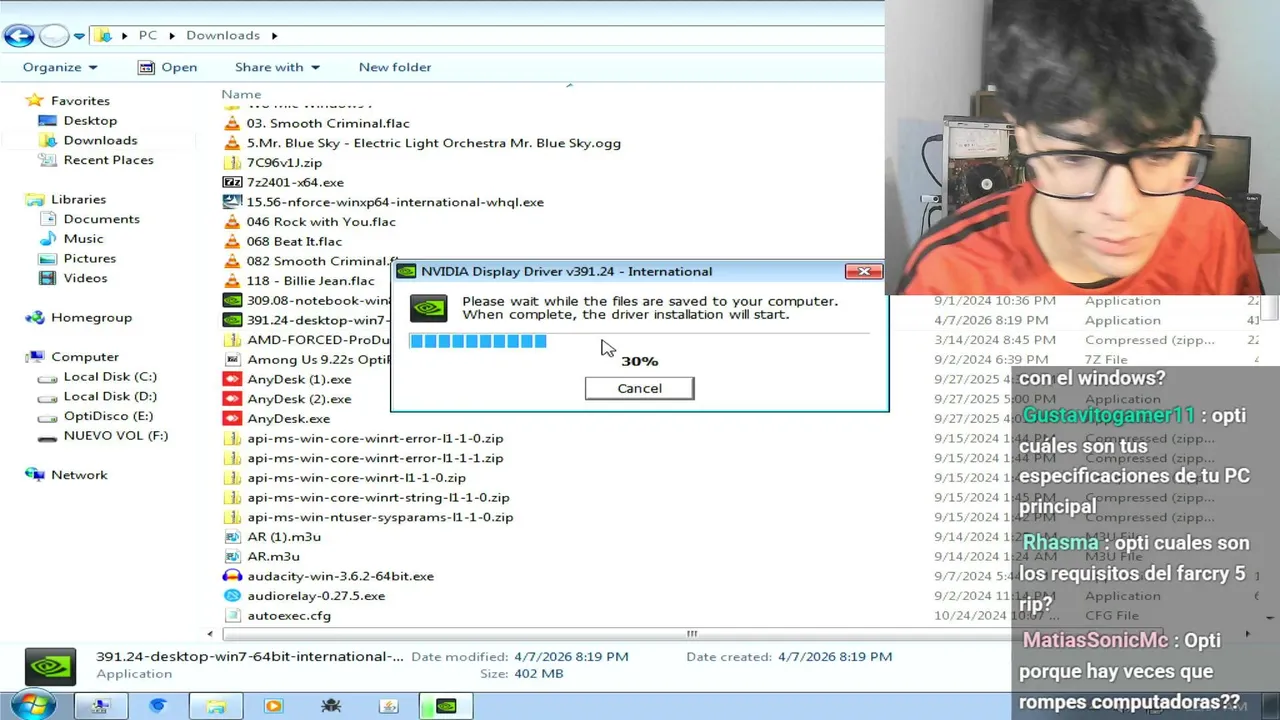Image resolution: width=1280 pixels, height=720 pixels.
Task: Close the NVIDIA Display Driver dialog
Action: 863,271
